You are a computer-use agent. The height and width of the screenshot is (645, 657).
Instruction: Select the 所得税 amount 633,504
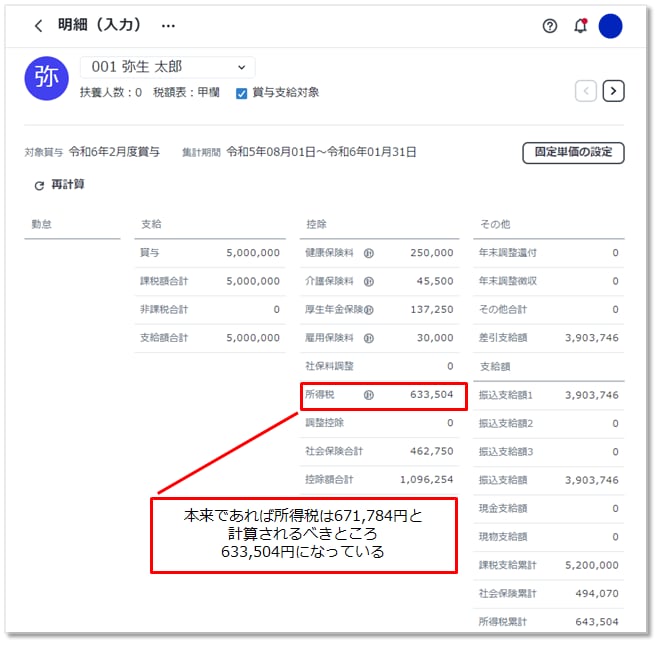pos(431,395)
